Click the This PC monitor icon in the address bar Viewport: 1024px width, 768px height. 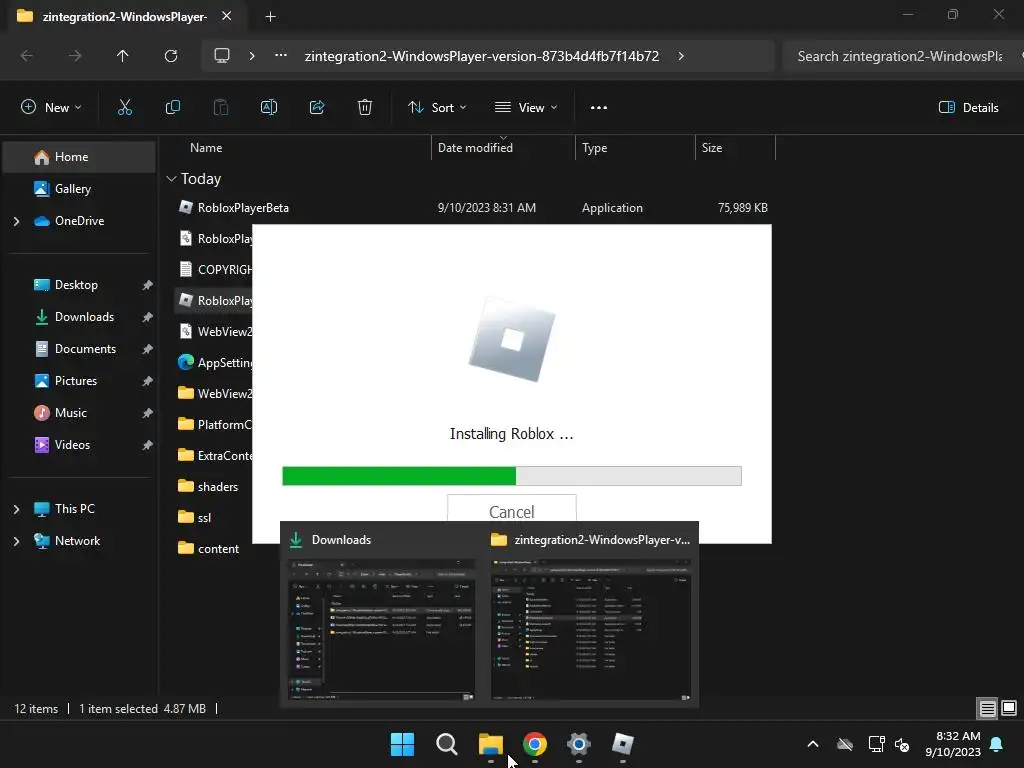pyautogui.click(x=222, y=56)
